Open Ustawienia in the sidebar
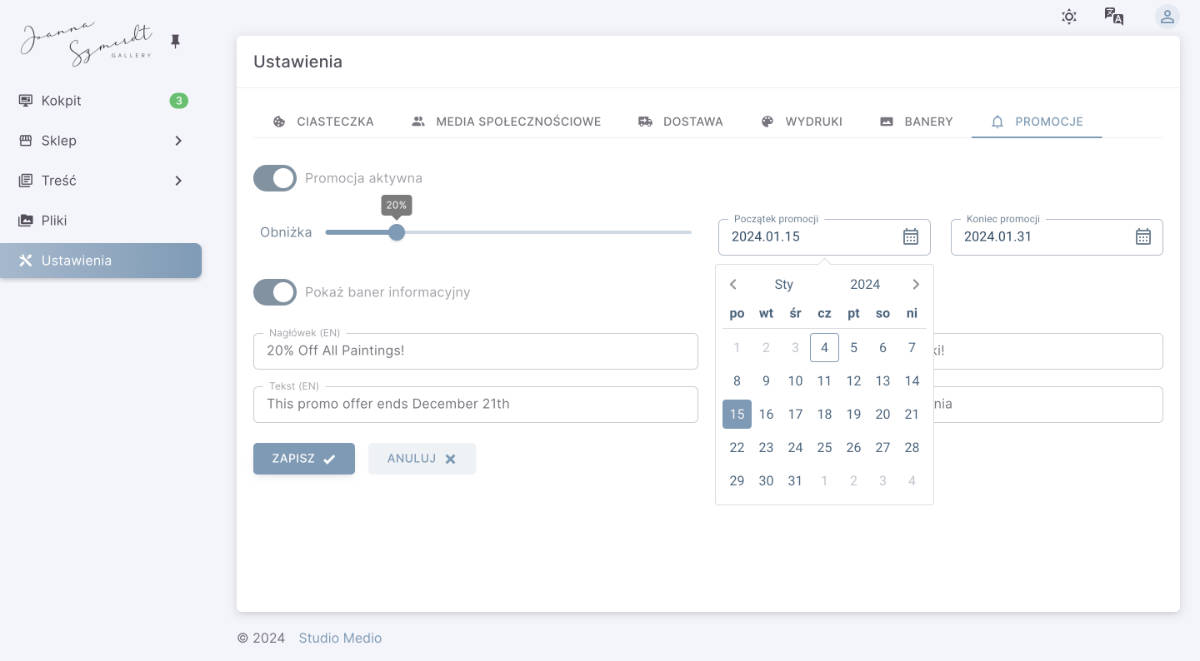 [x=101, y=260]
